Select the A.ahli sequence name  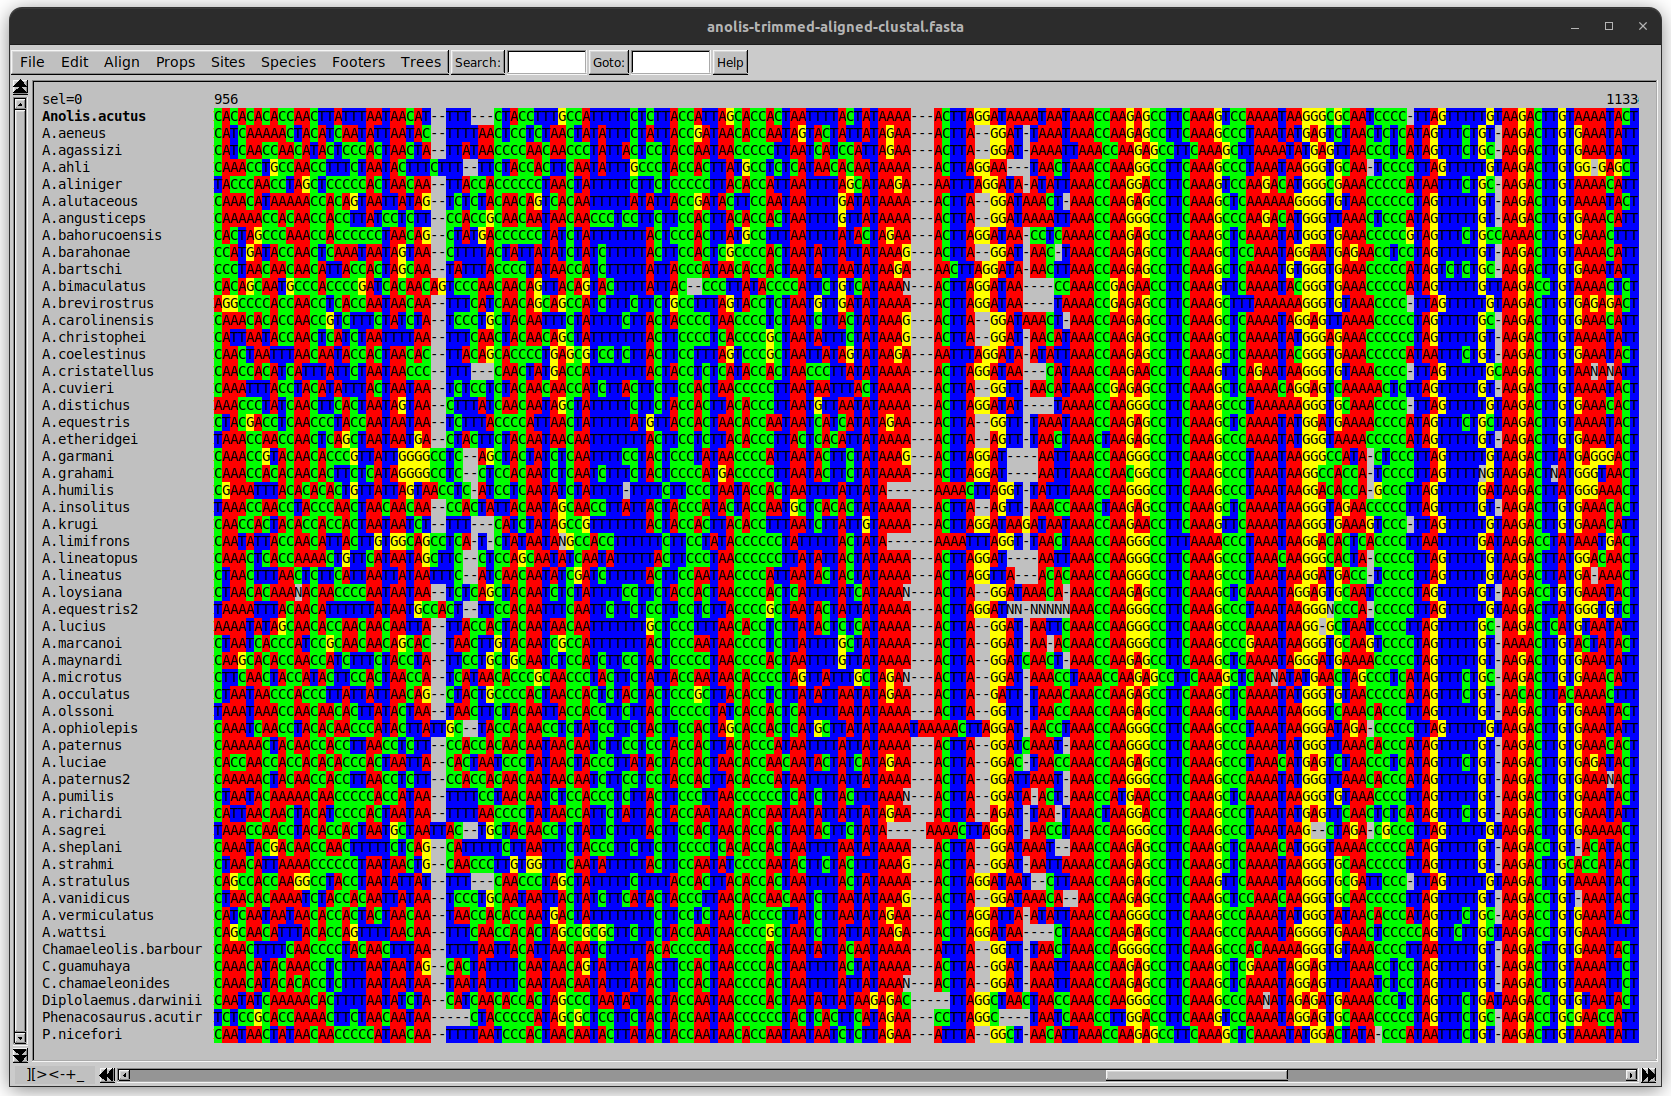(66, 167)
